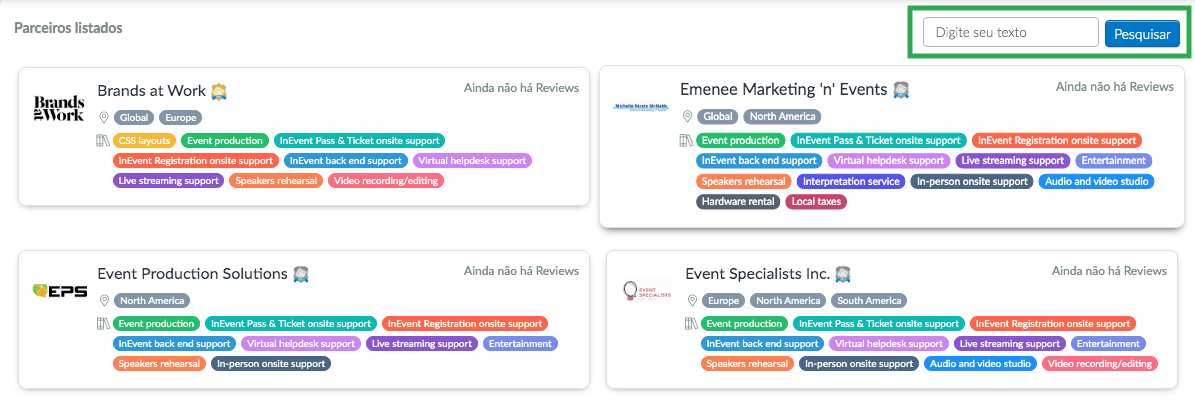This screenshot has width=1195, height=400.
Task: Open the Emenee Marketing 'n' Events title
Action: point(783,89)
